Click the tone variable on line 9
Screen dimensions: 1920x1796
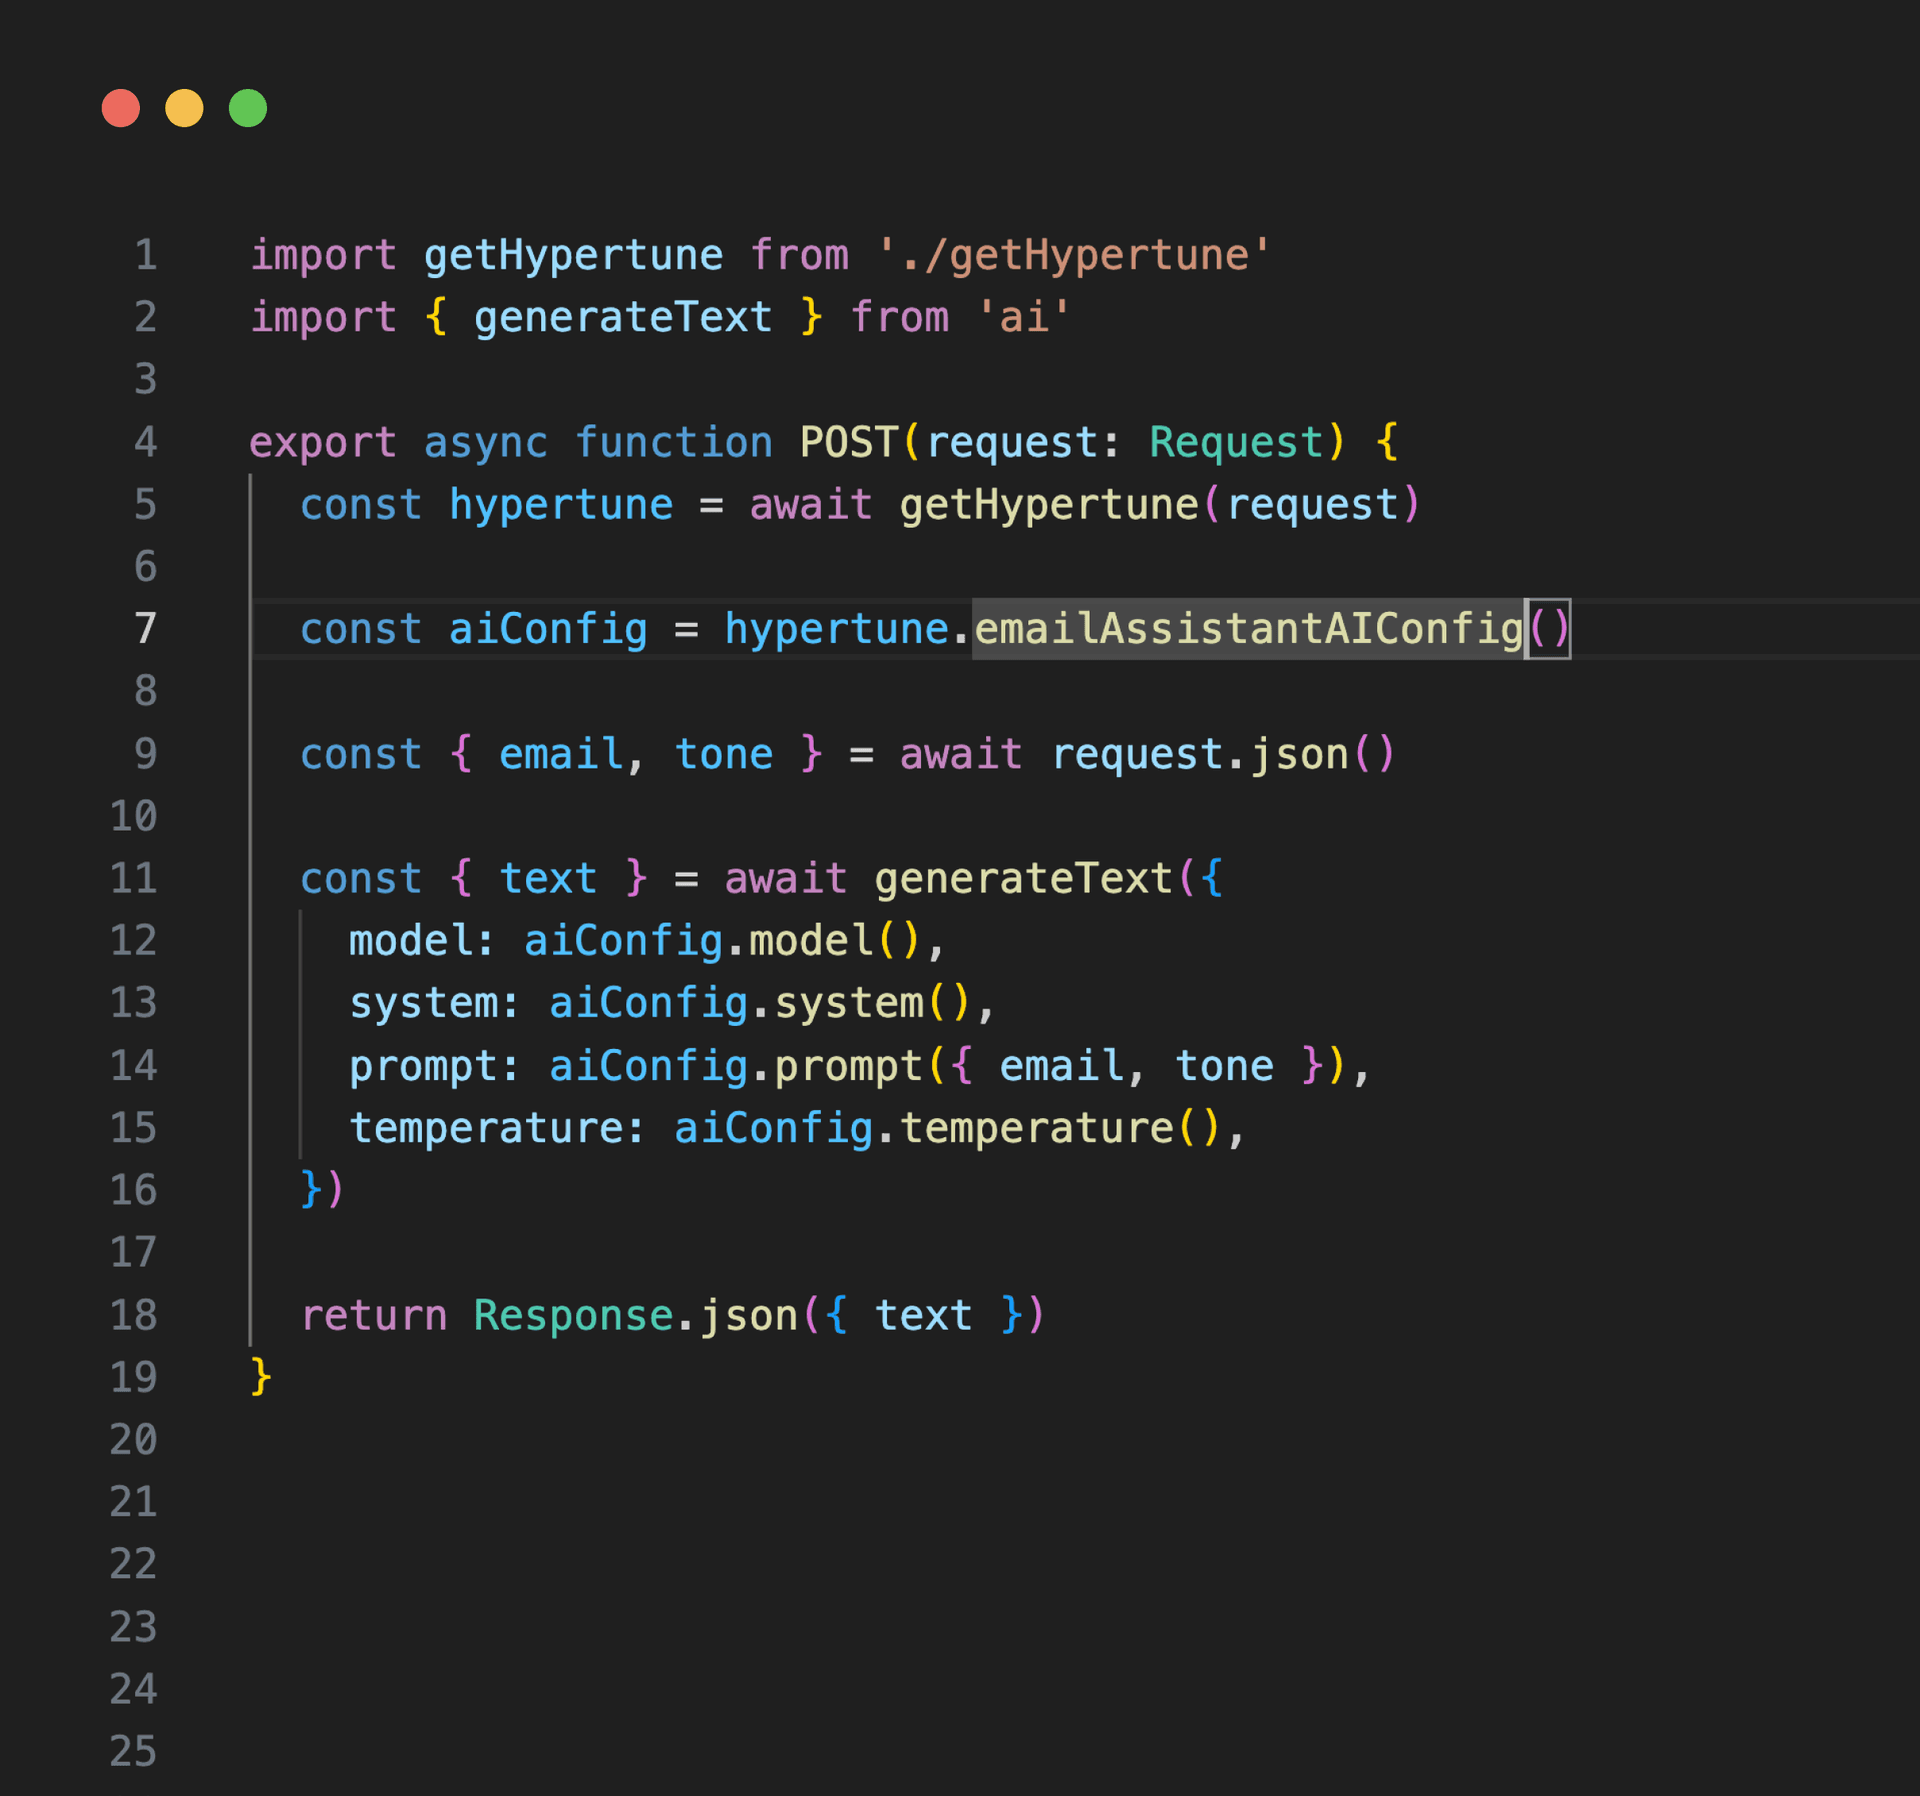click(725, 754)
